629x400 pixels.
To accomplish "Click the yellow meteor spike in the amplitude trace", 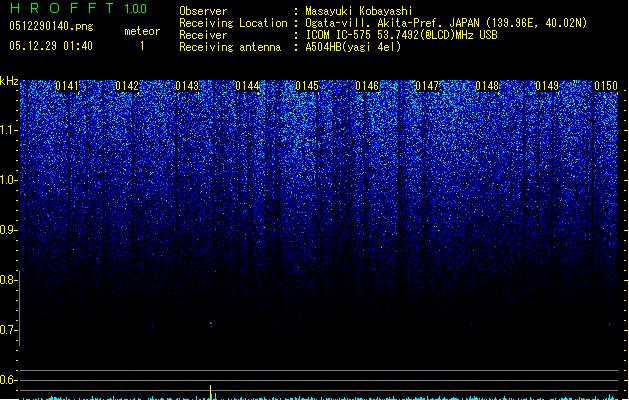I will coord(211,392).
